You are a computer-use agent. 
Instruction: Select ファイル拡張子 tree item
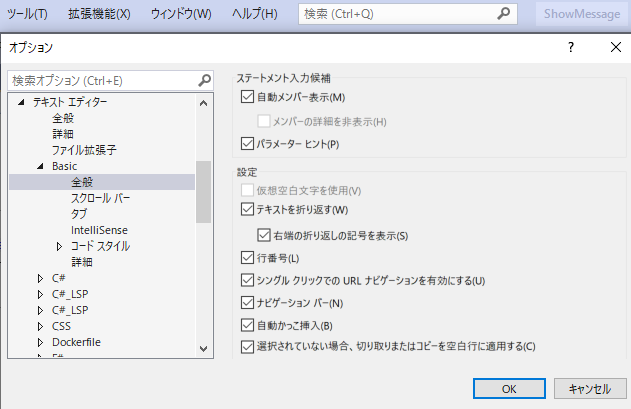click(85, 150)
